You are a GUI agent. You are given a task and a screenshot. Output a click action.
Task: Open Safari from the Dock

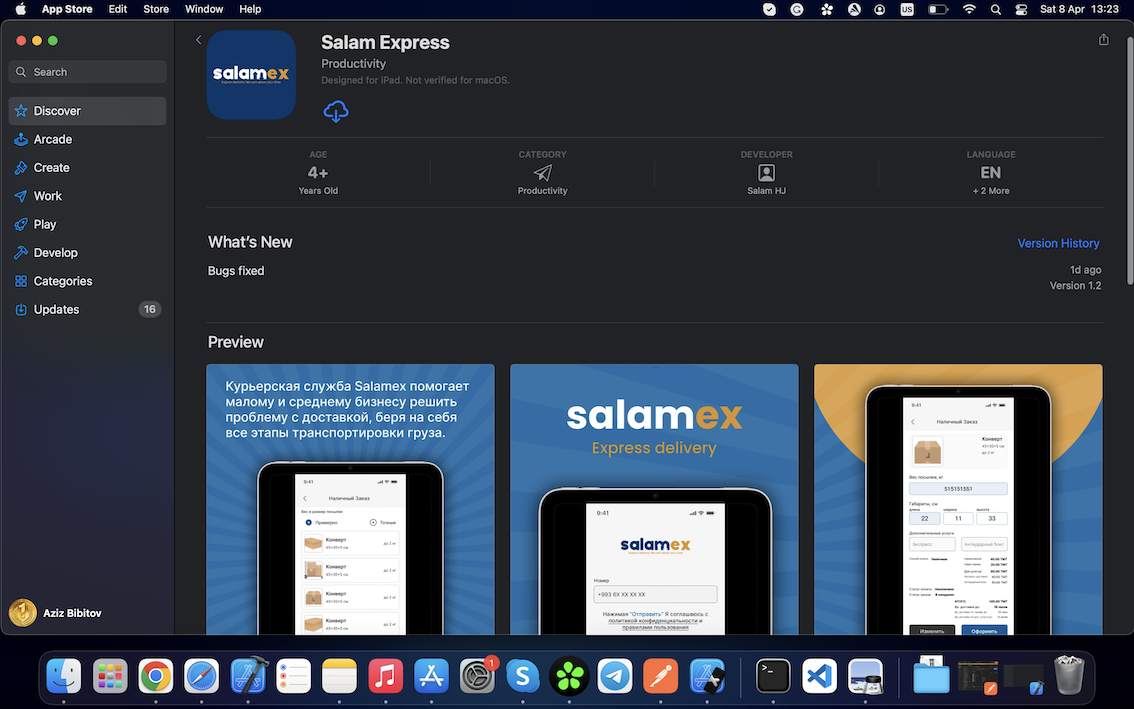[202, 676]
